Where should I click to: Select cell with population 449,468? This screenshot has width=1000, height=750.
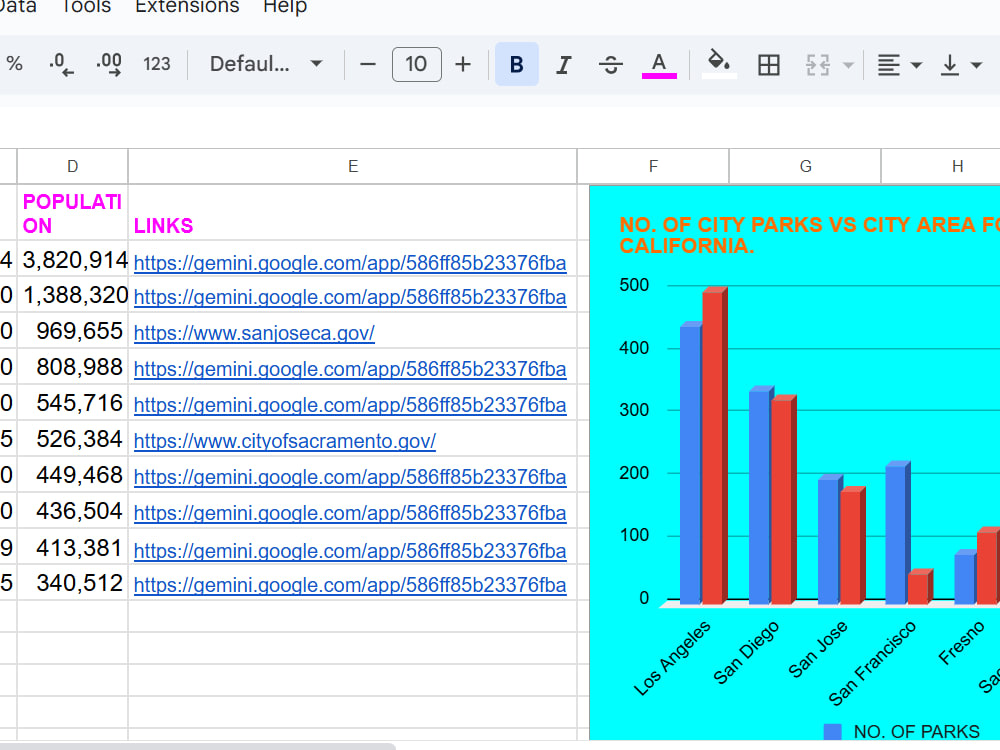[73, 474]
